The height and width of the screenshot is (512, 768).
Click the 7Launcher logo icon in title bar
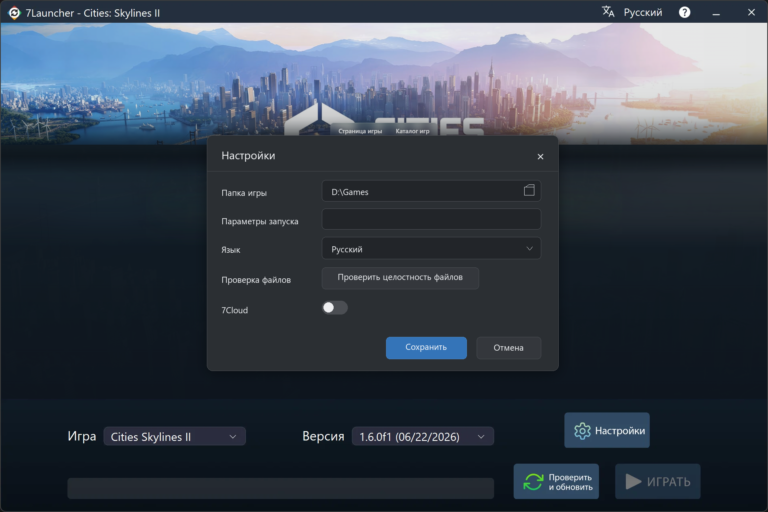click(14, 13)
